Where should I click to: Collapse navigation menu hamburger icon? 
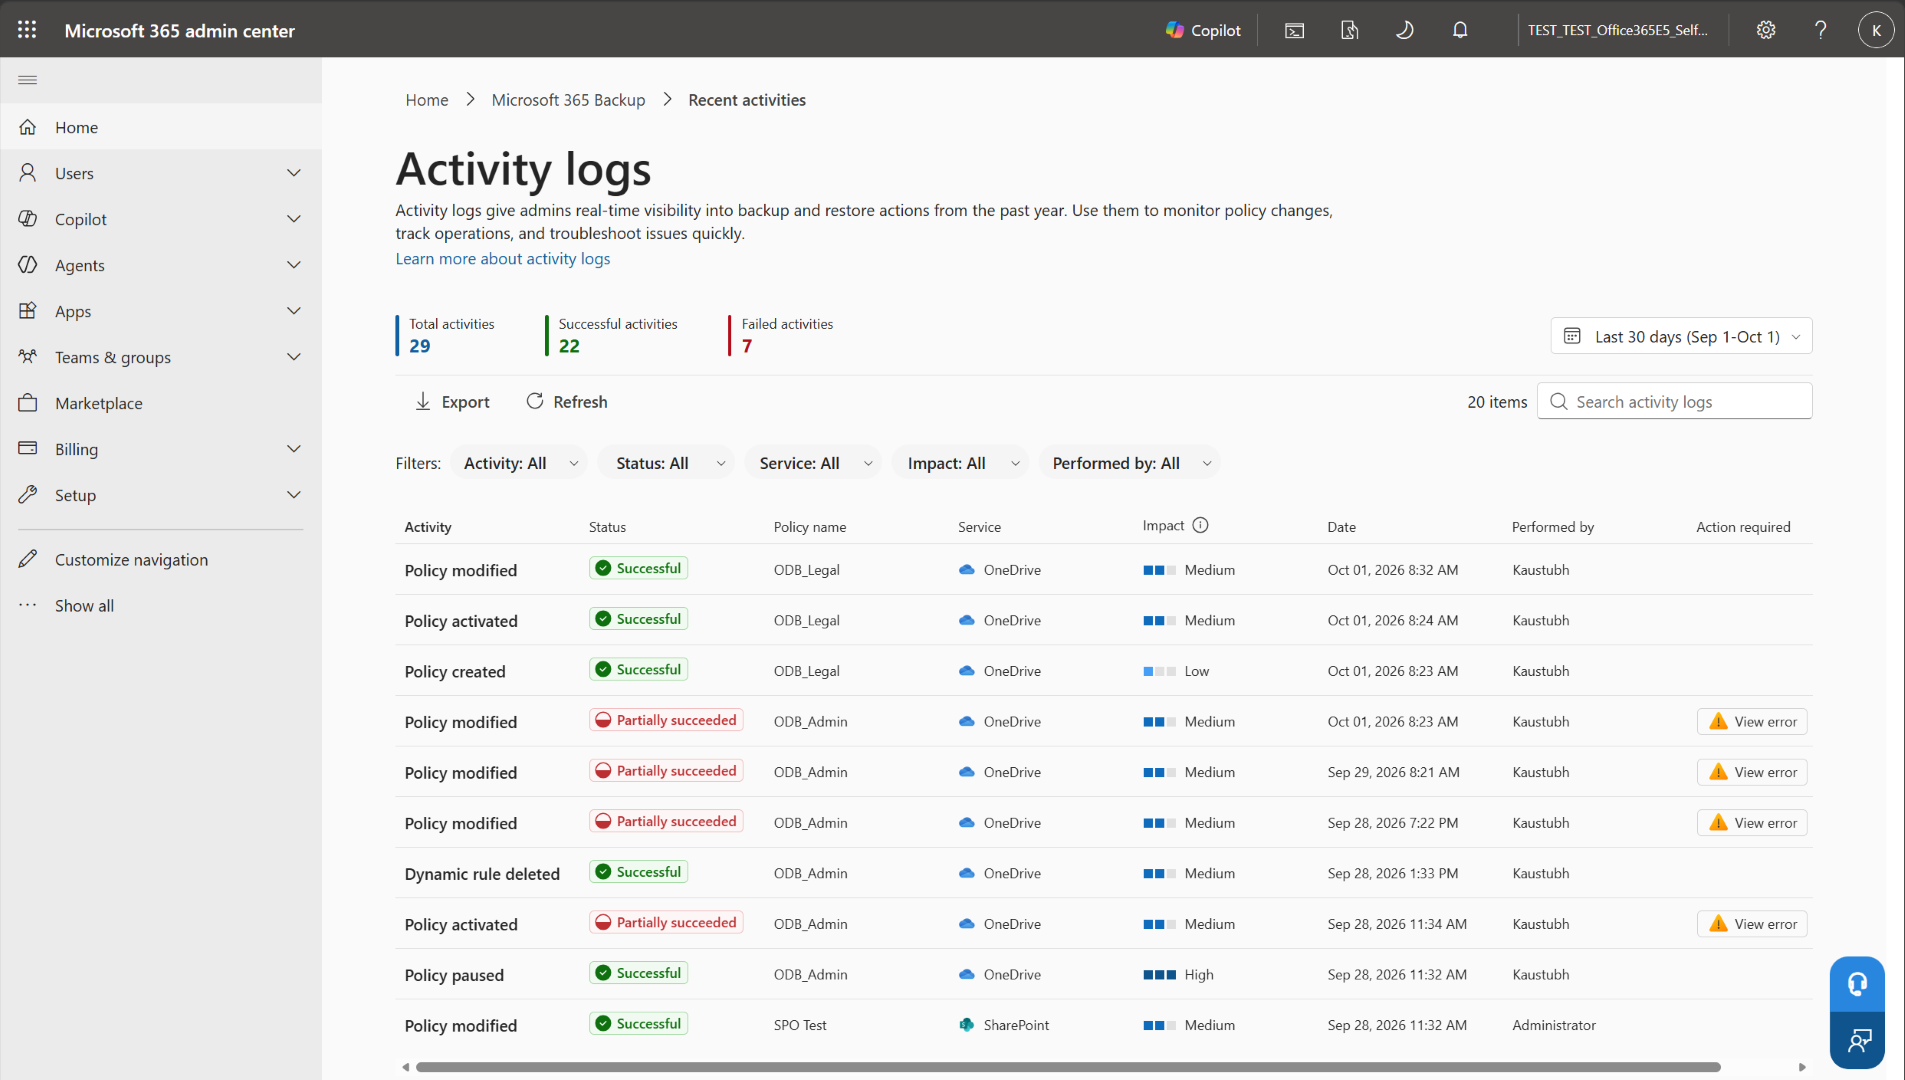(28, 80)
